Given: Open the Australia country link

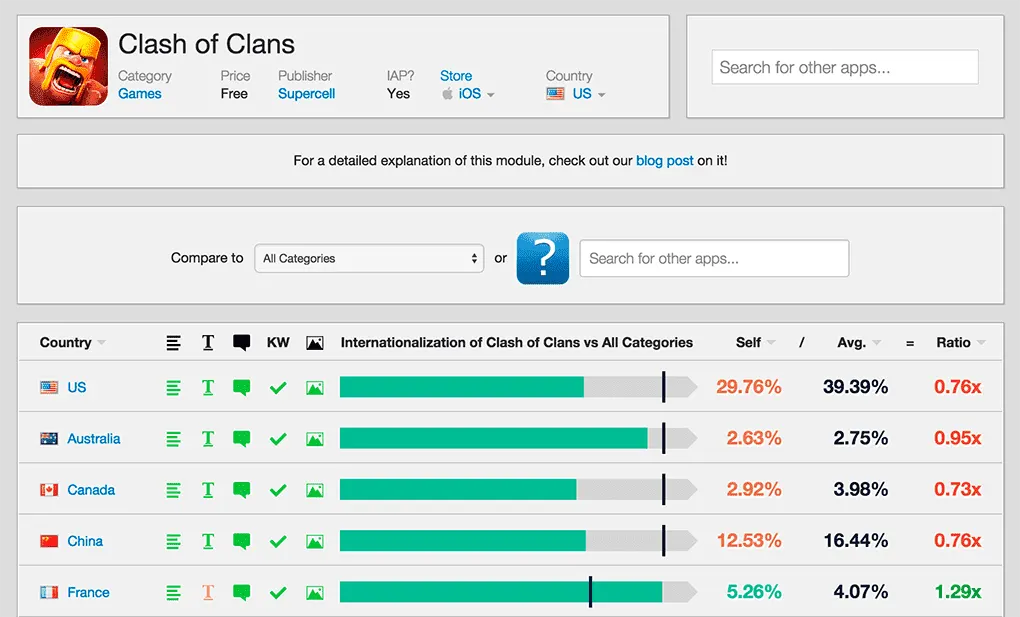Looking at the screenshot, I should (x=94, y=439).
